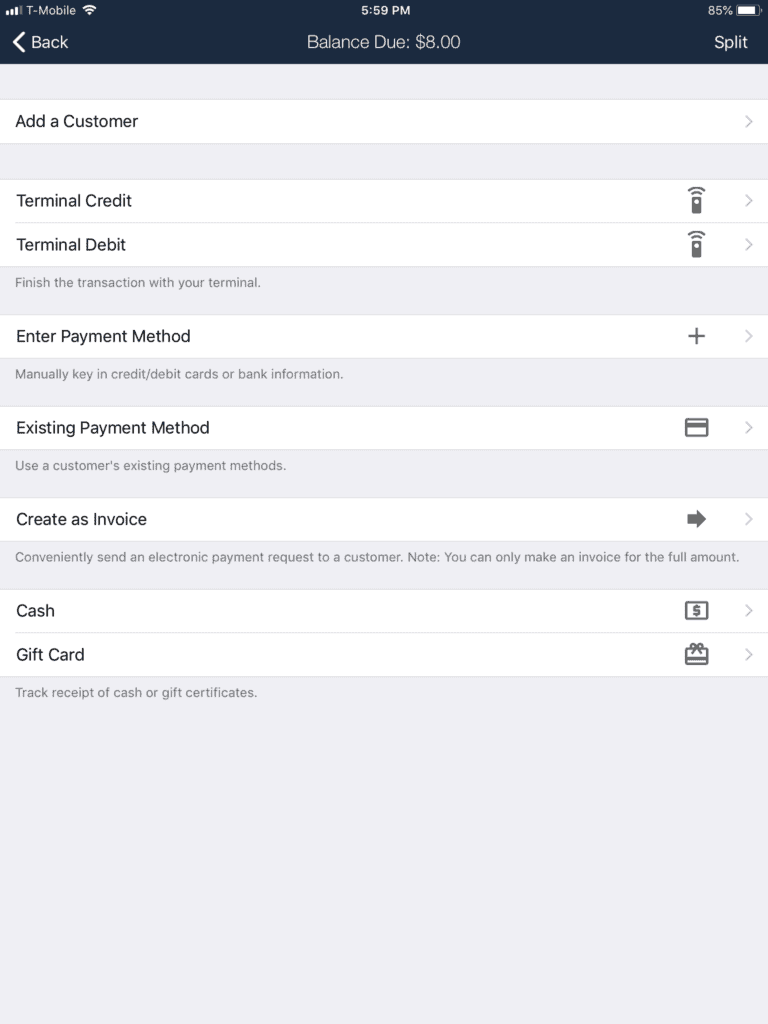
Task: Tap the Terminal Debit card reader icon
Action: click(x=696, y=244)
